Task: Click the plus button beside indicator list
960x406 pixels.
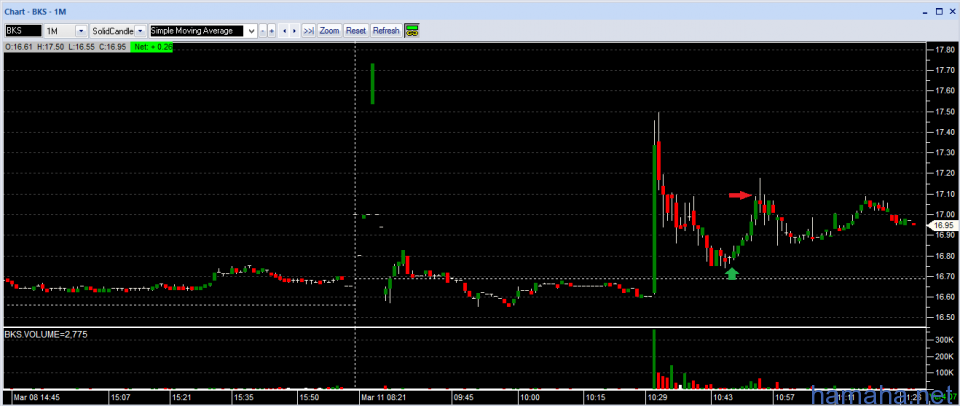Action: click(x=272, y=31)
